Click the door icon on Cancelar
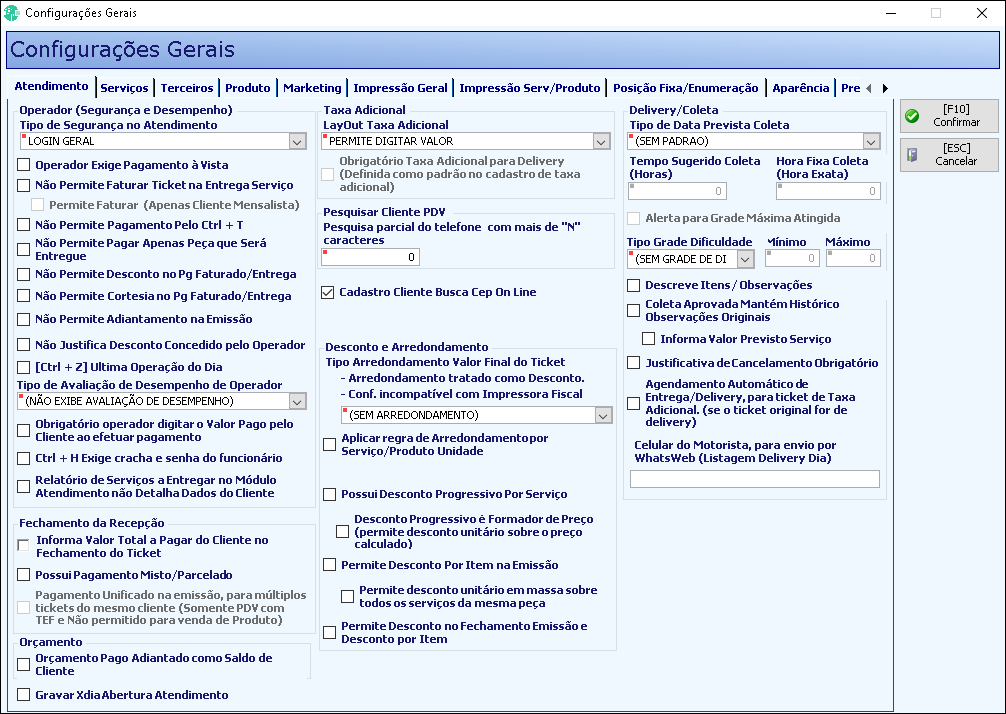1006x714 pixels. pos(912,155)
